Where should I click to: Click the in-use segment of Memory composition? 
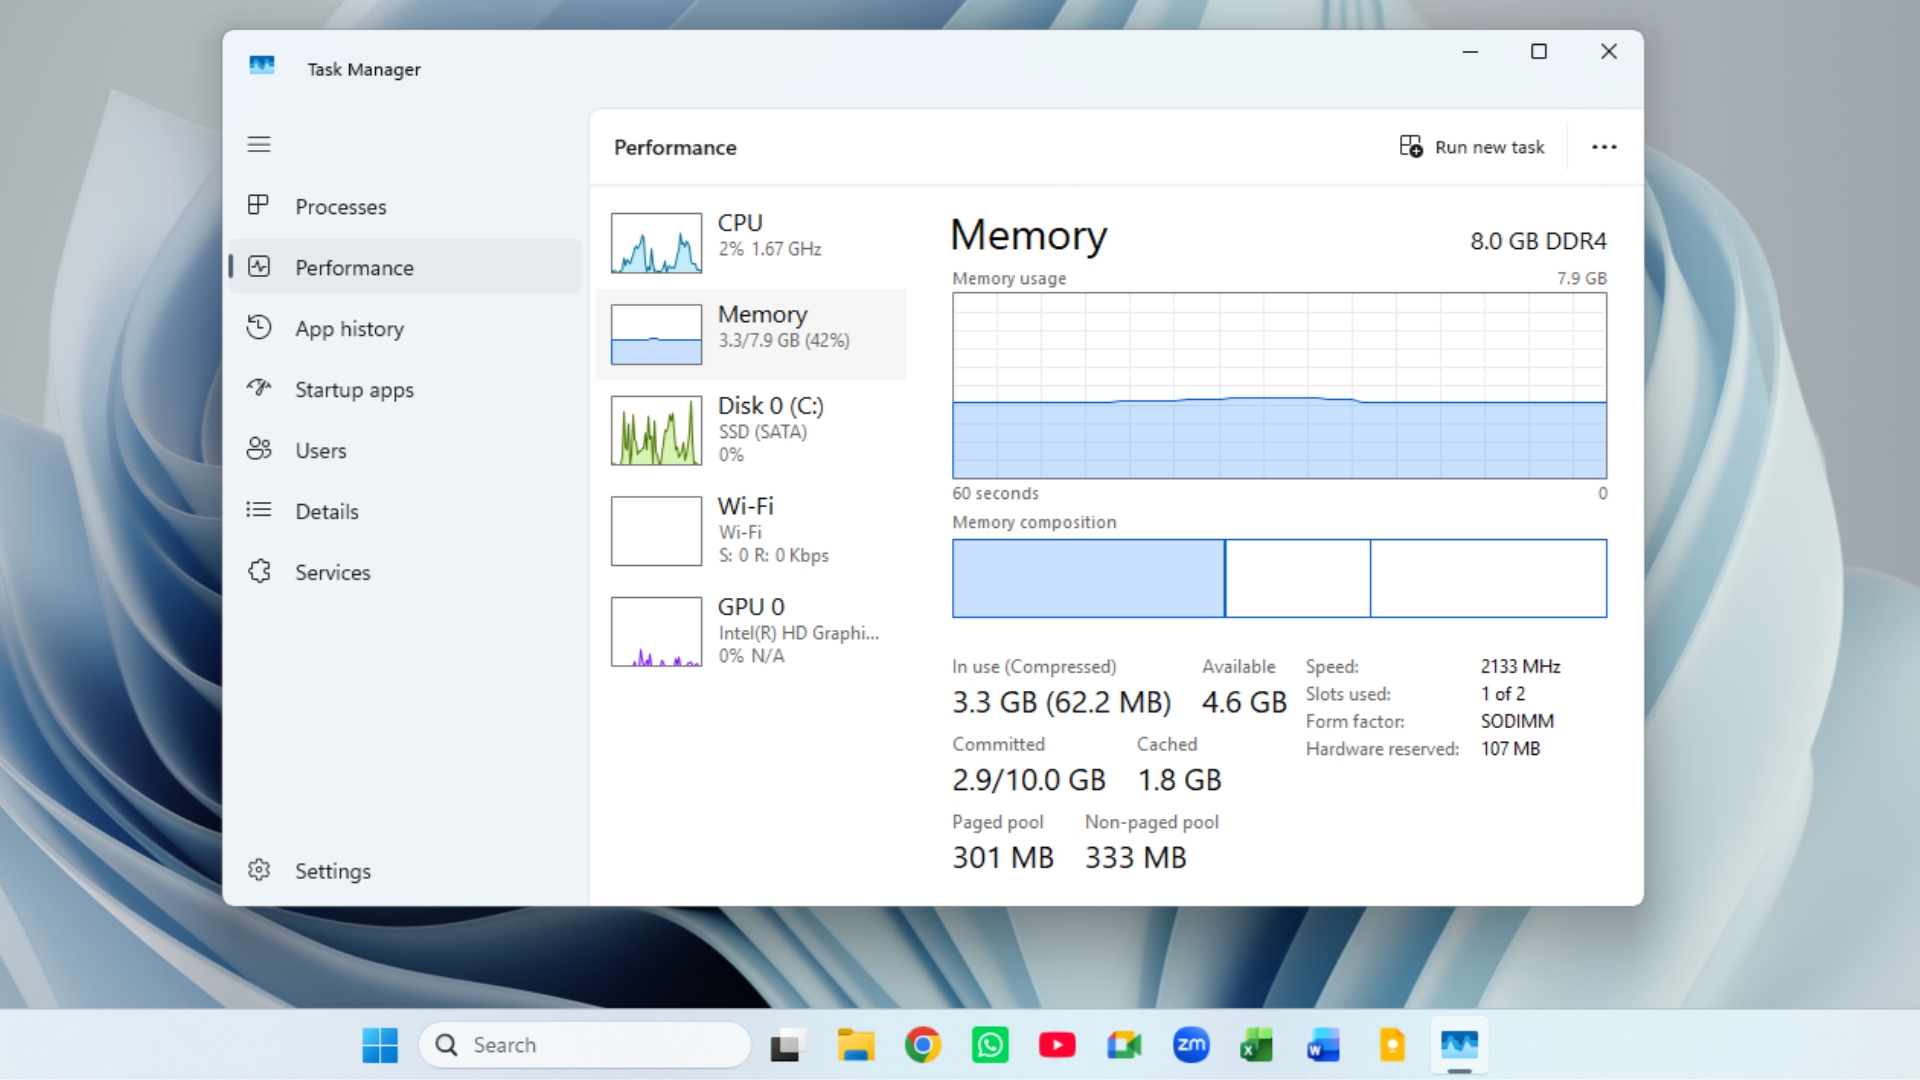pos(1088,578)
